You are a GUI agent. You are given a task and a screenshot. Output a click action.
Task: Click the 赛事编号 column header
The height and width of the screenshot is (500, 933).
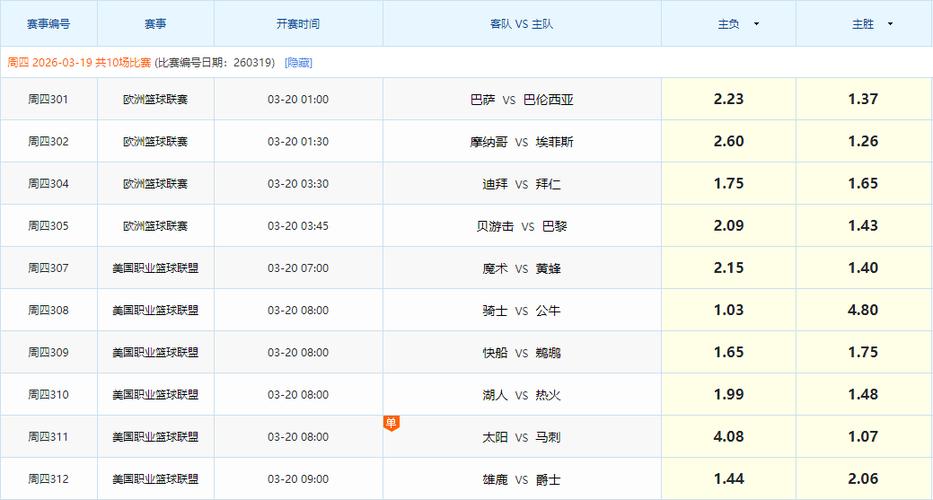point(49,24)
